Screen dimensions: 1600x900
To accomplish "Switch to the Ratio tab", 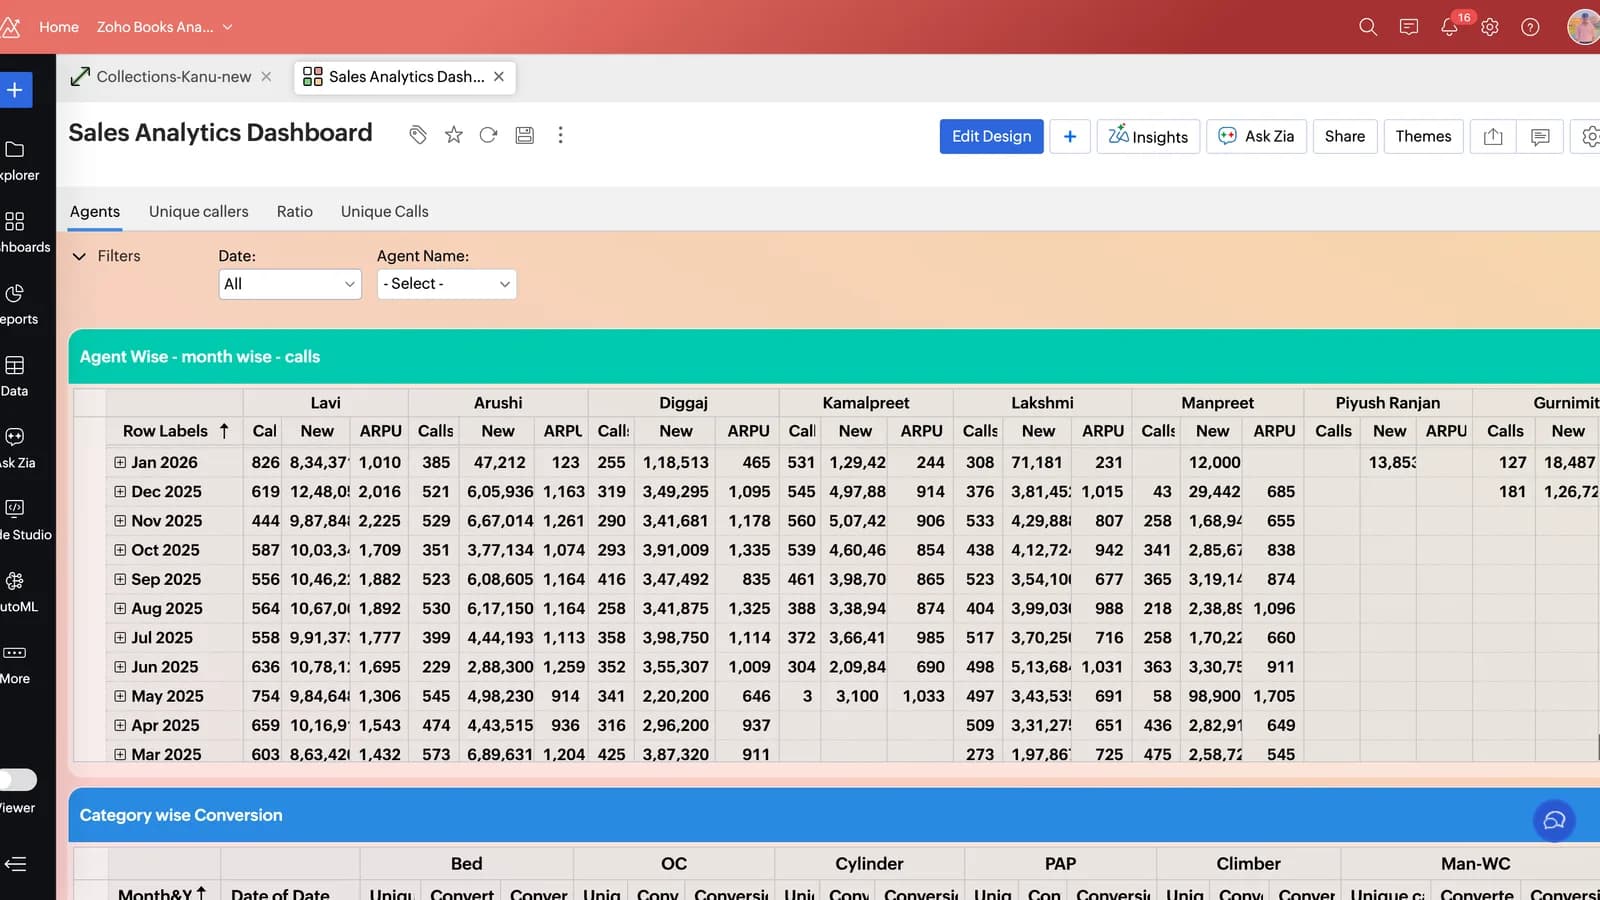I will tap(295, 211).
